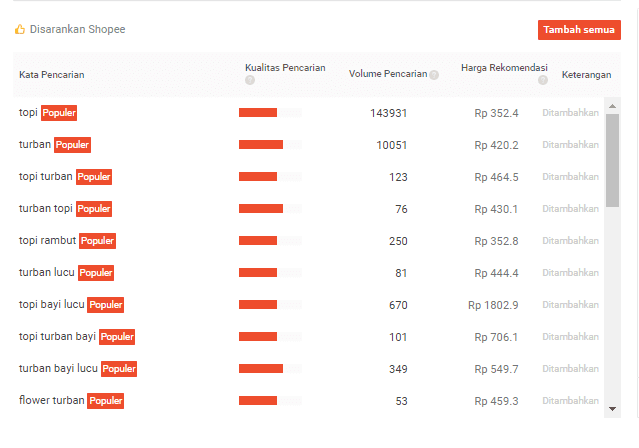This screenshot has height=448, width=639.
Task: Click Ditambahkan in the topi turban row
Action: [x=570, y=177]
